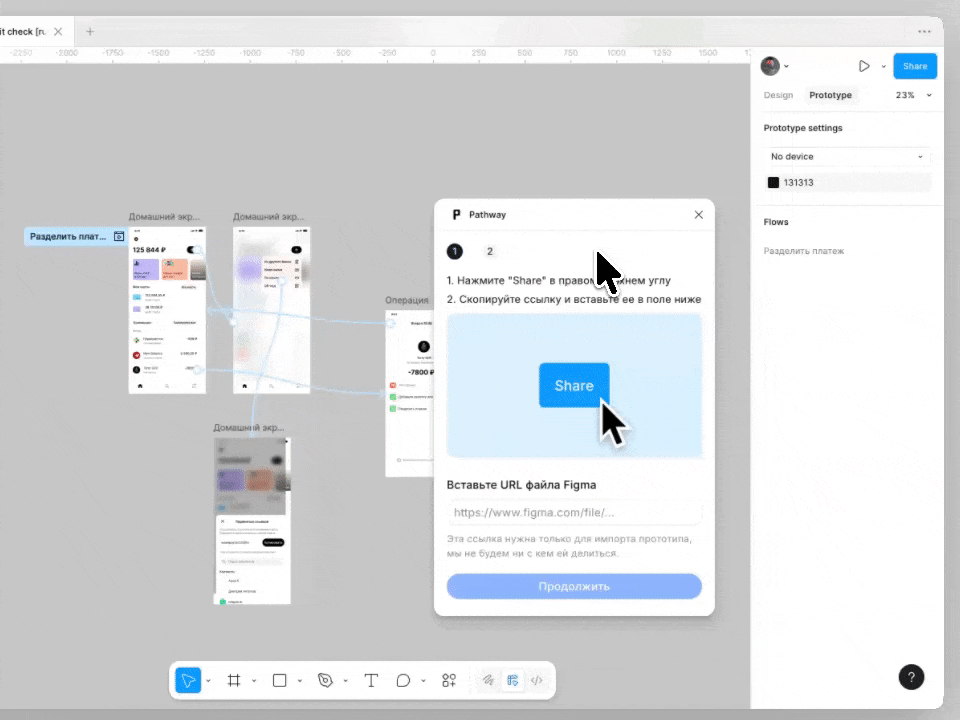This screenshot has height=720, width=960.
Task: Expand the user avatar account menu
Action: click(775, 66)
